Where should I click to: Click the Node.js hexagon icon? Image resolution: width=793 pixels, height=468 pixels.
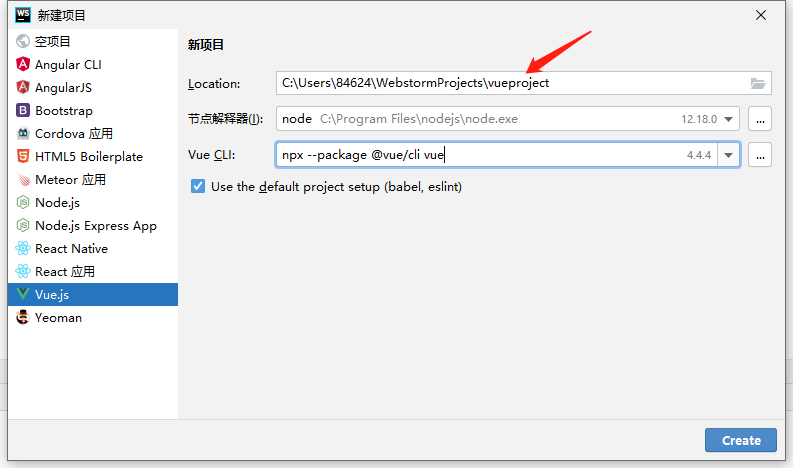[23, 202]
